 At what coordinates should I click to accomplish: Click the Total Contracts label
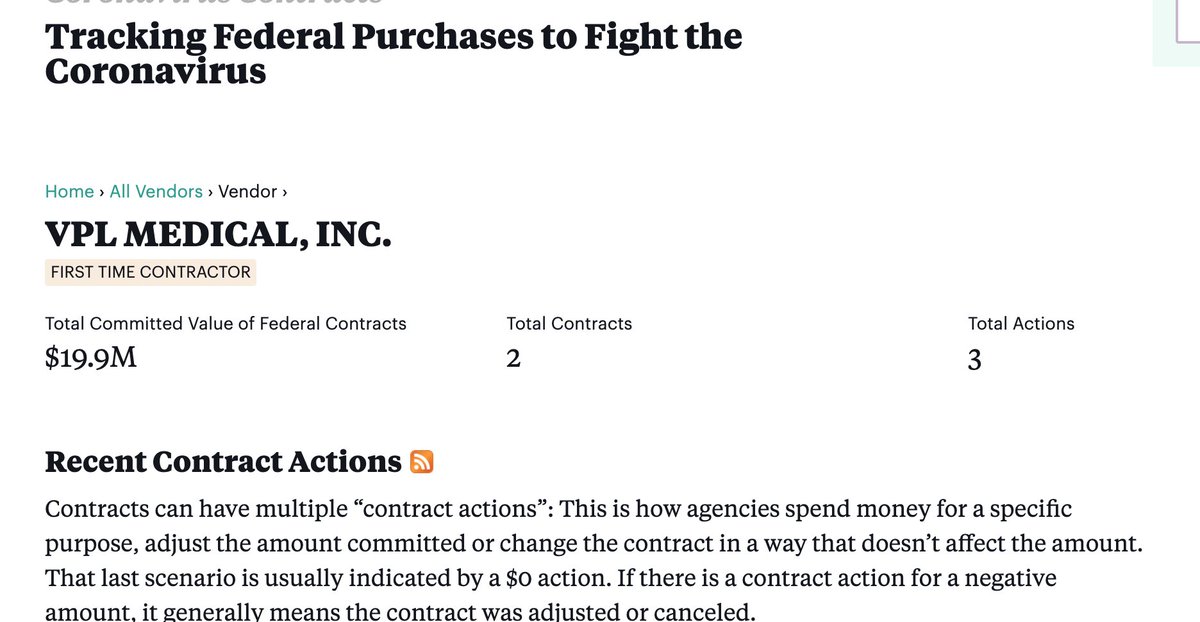click(569, 324)
